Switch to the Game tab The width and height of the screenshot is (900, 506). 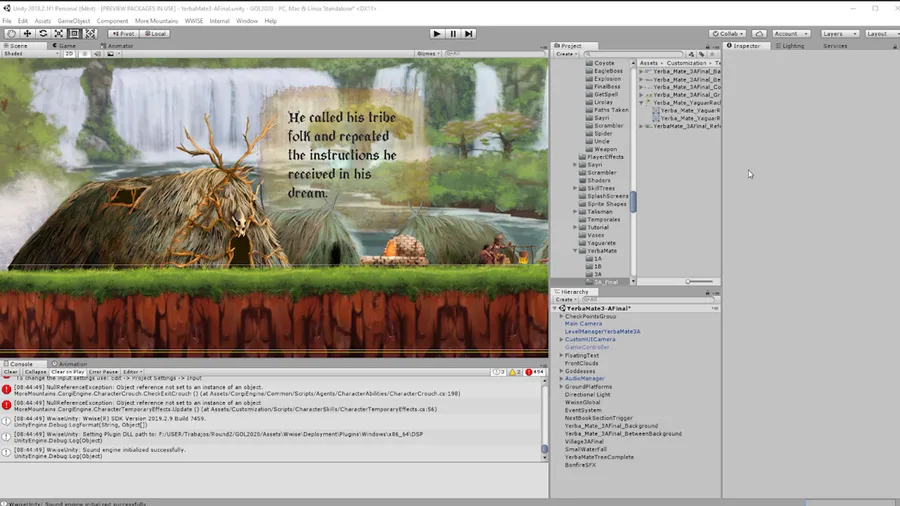(x=64, y=45)
